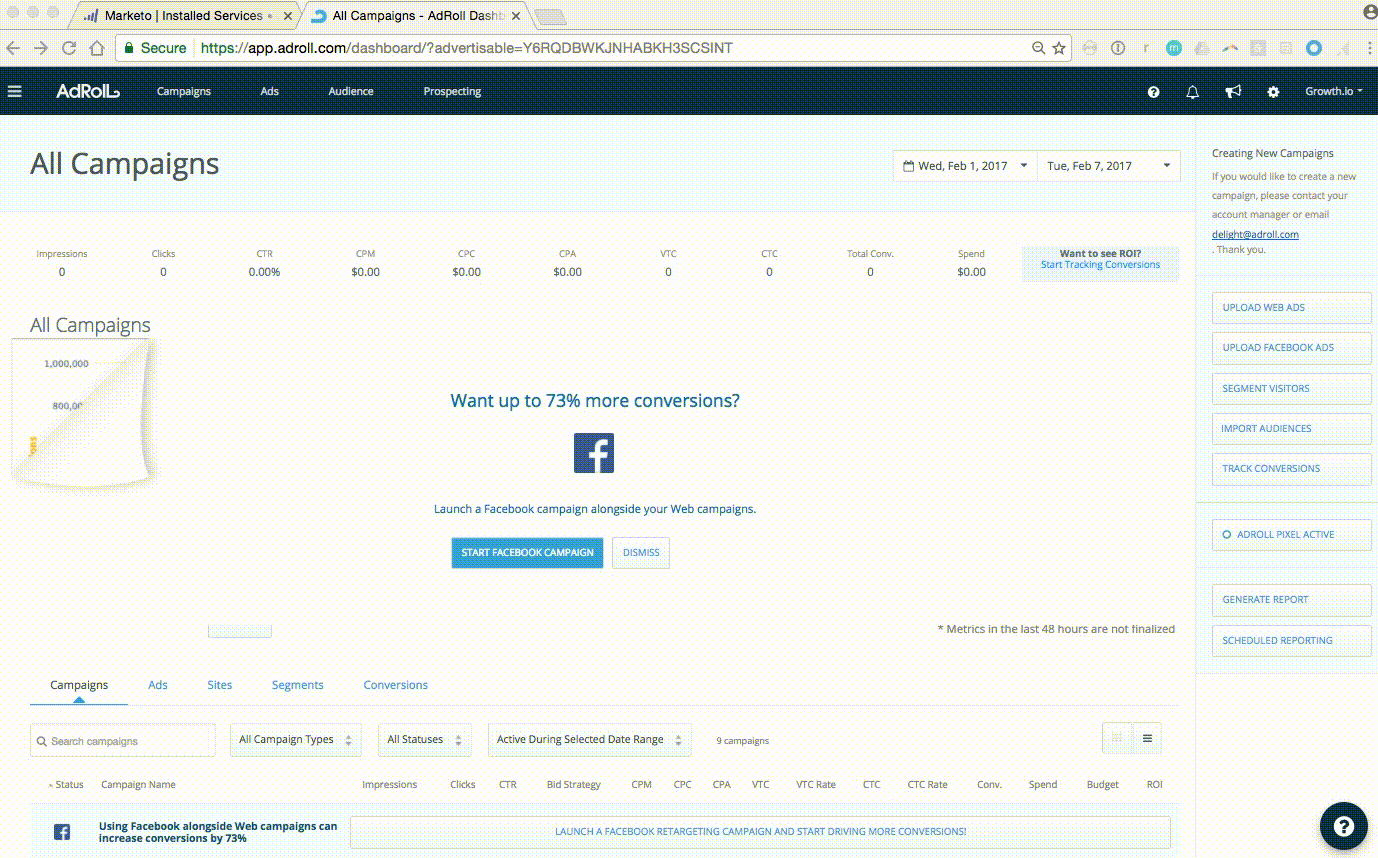Open the round help chat button

1344,826
